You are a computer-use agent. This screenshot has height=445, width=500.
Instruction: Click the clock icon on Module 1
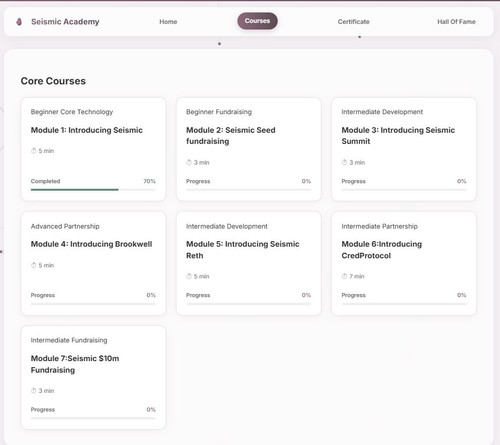coord(33,151)
